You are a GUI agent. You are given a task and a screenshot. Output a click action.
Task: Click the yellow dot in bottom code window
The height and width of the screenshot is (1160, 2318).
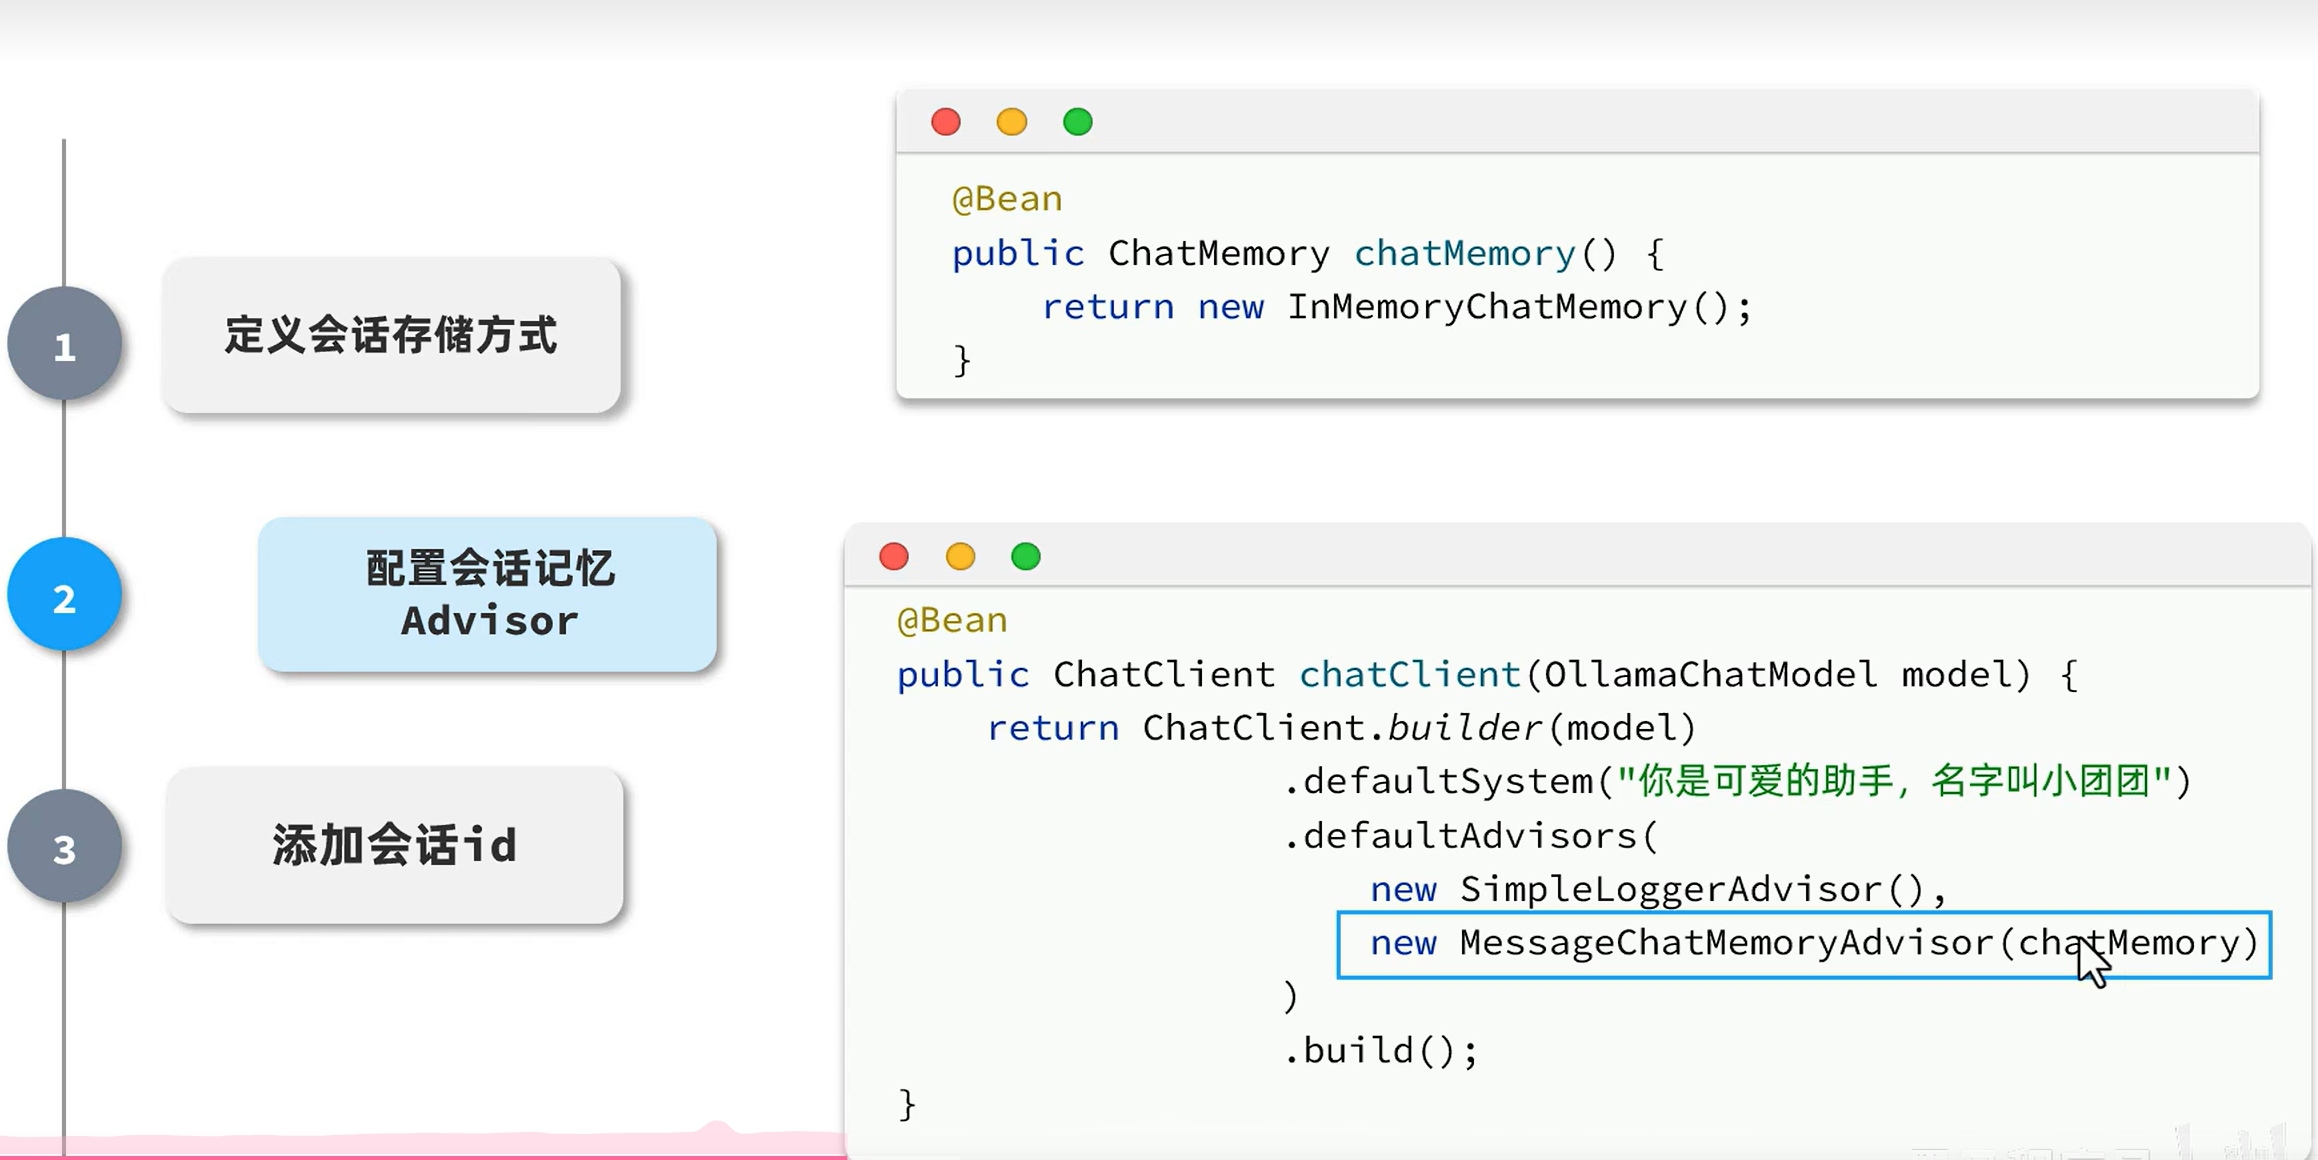click(x=960, y=556)
